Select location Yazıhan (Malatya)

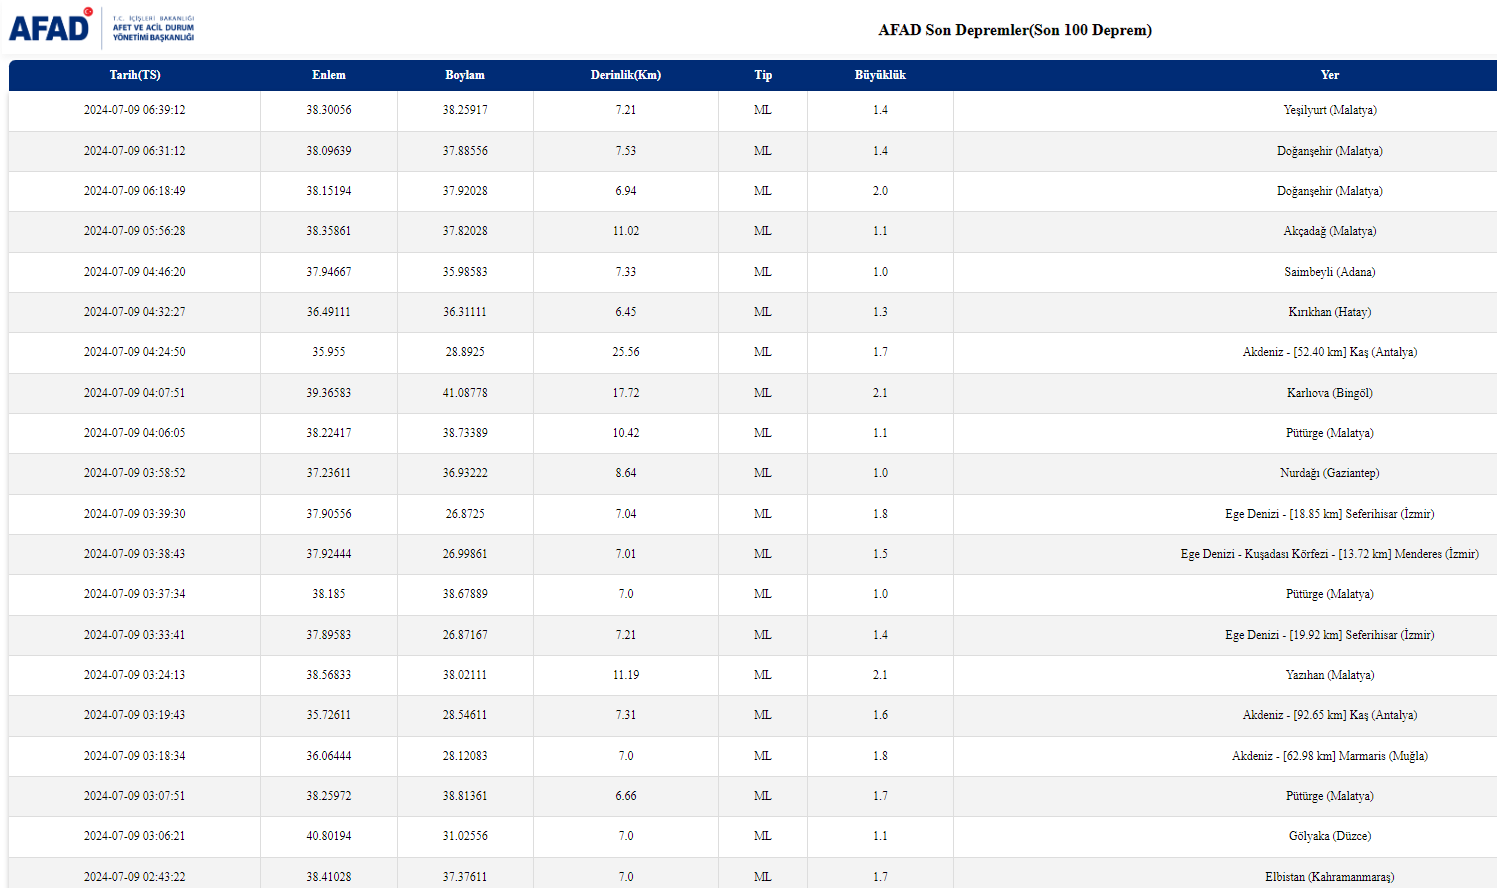(x=1330, y=675)
